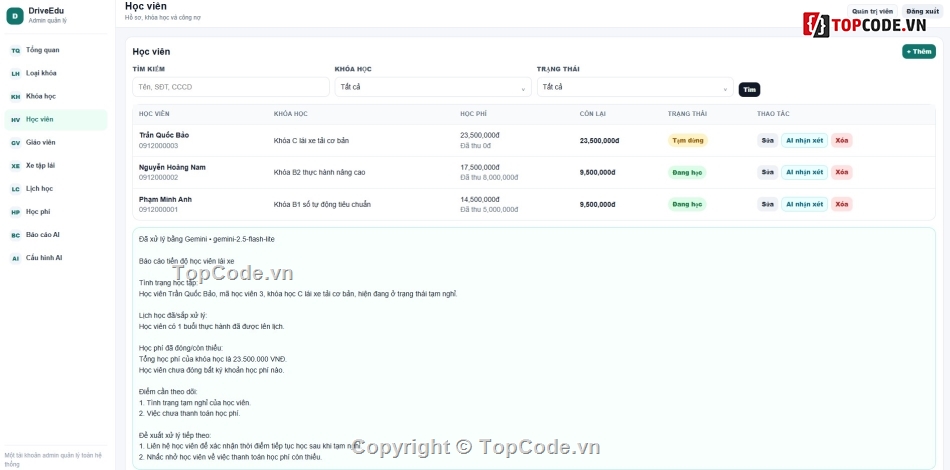This screenshot has width=950, height=470.
Task: Click Khóa B1 số tự động tiêu chuẩn
Action: pos(322,205)
